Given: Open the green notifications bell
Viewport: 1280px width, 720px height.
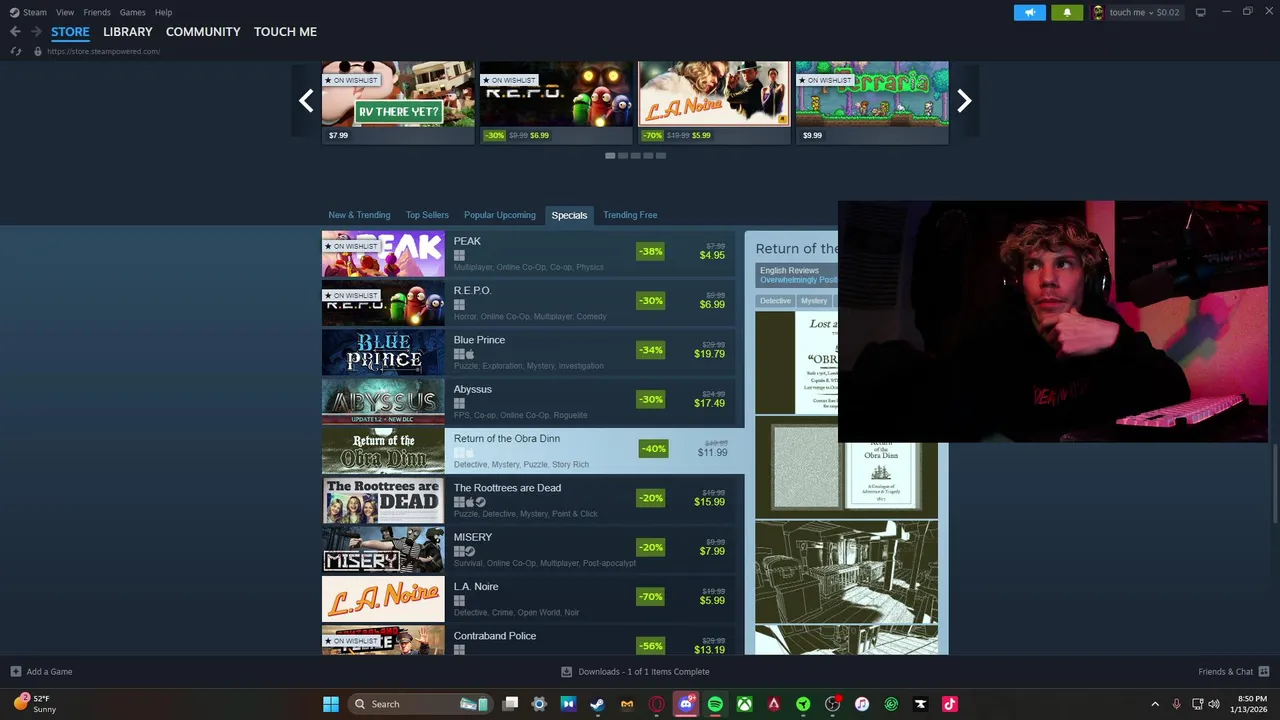Looking at the screenshot, I should [x=1067, y=12].
